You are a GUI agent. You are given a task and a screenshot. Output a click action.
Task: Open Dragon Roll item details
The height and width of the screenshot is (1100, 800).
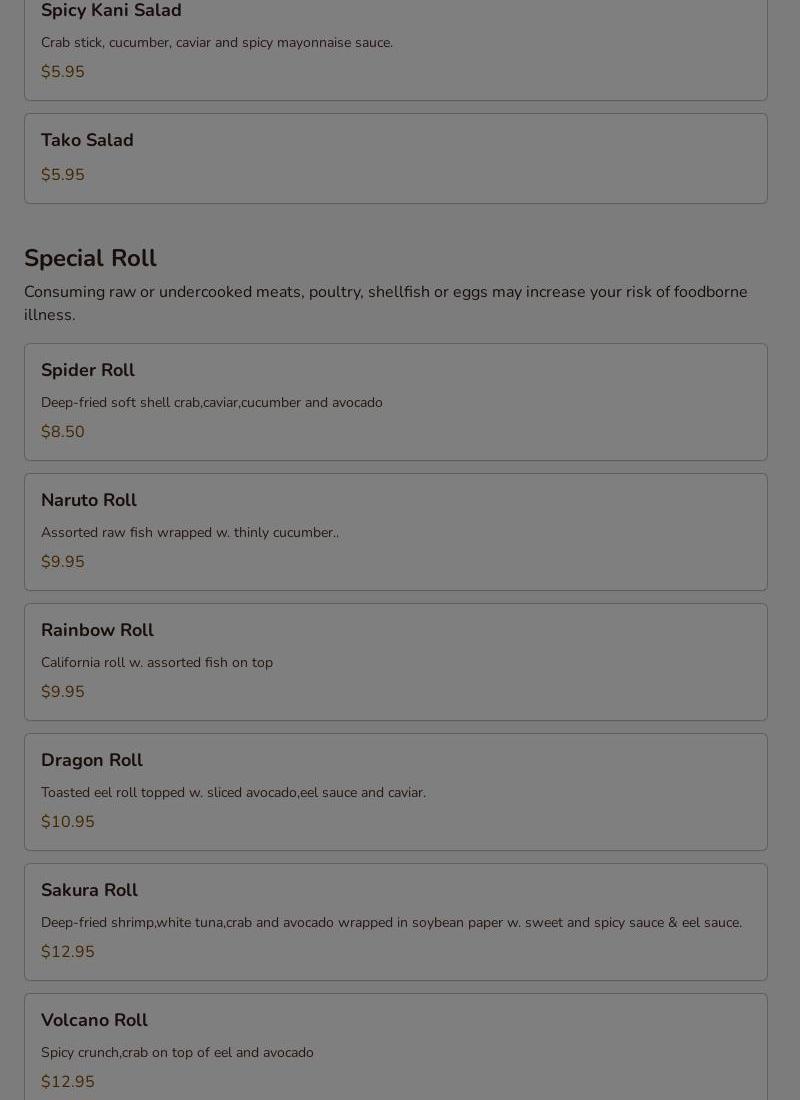tap(396, 792)
